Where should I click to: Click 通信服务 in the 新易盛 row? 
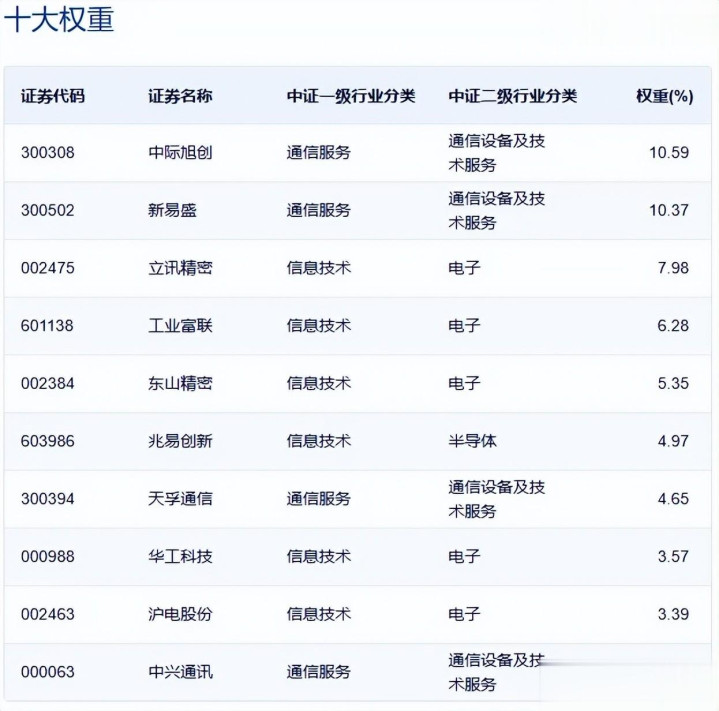tap(319, 210)
